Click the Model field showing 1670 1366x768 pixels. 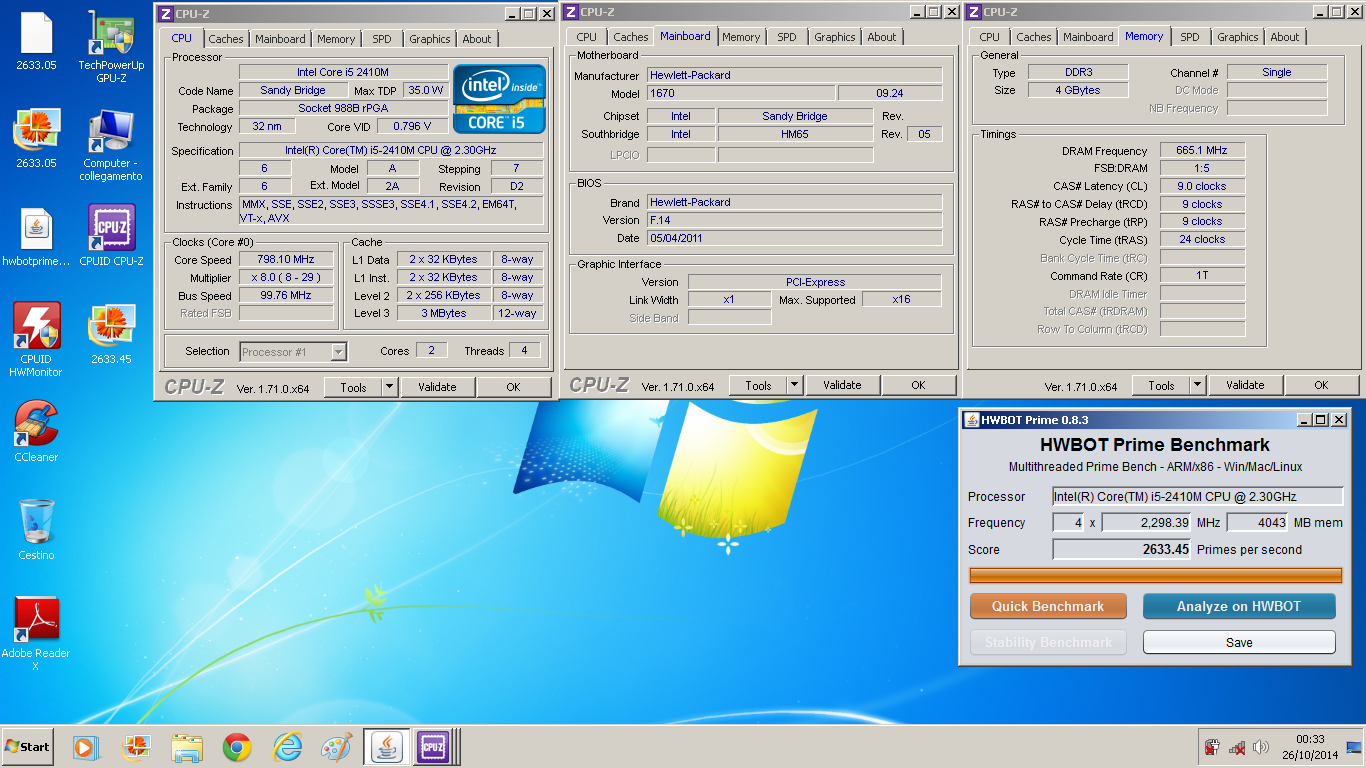coord(741,93)
